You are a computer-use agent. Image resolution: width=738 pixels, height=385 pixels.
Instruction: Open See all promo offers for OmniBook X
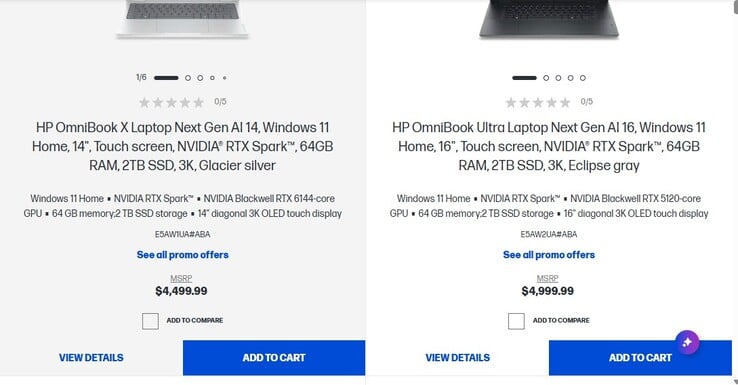[x=183, y=255]
